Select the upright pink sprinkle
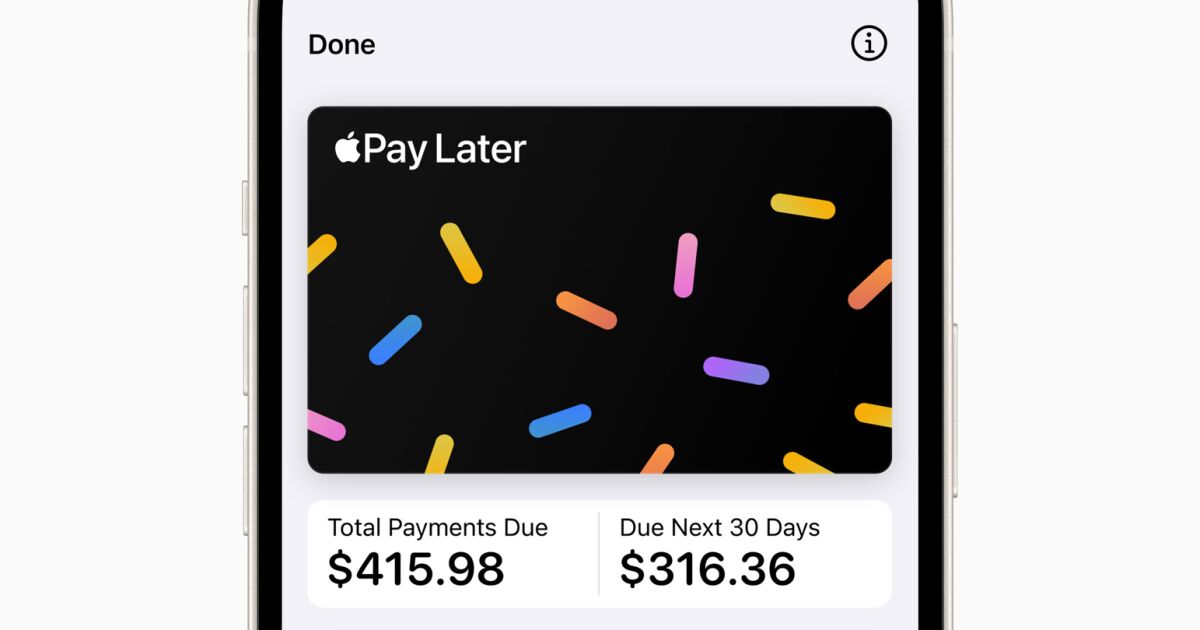This screenshot has width=1200, height=630. click(x=685, y=265)
